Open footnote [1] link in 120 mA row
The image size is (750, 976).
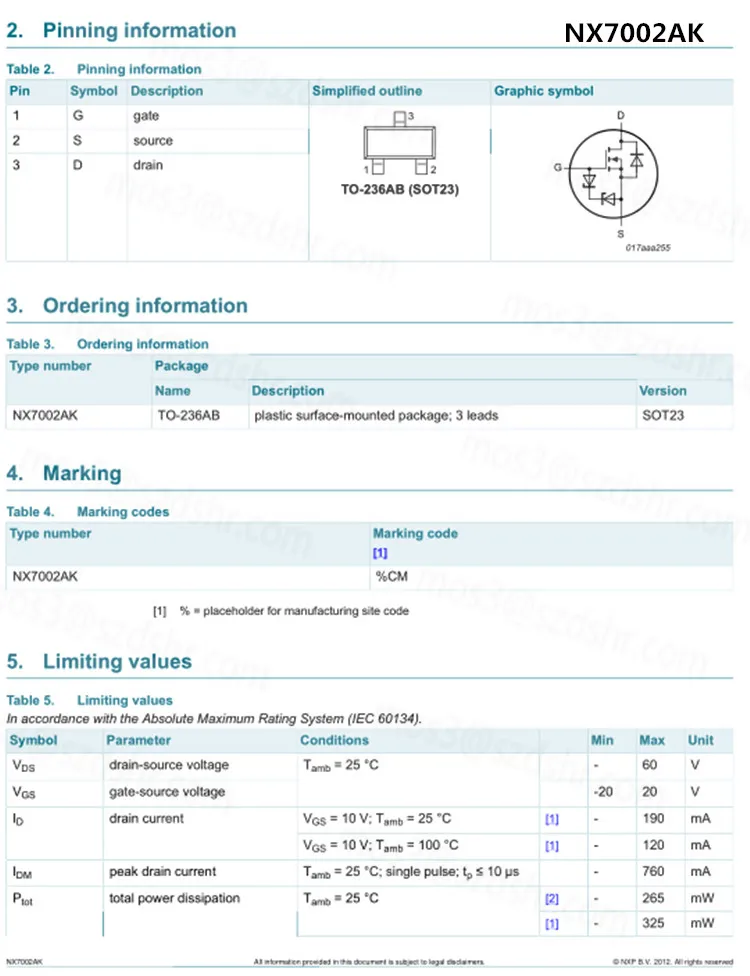pos(551,846)
